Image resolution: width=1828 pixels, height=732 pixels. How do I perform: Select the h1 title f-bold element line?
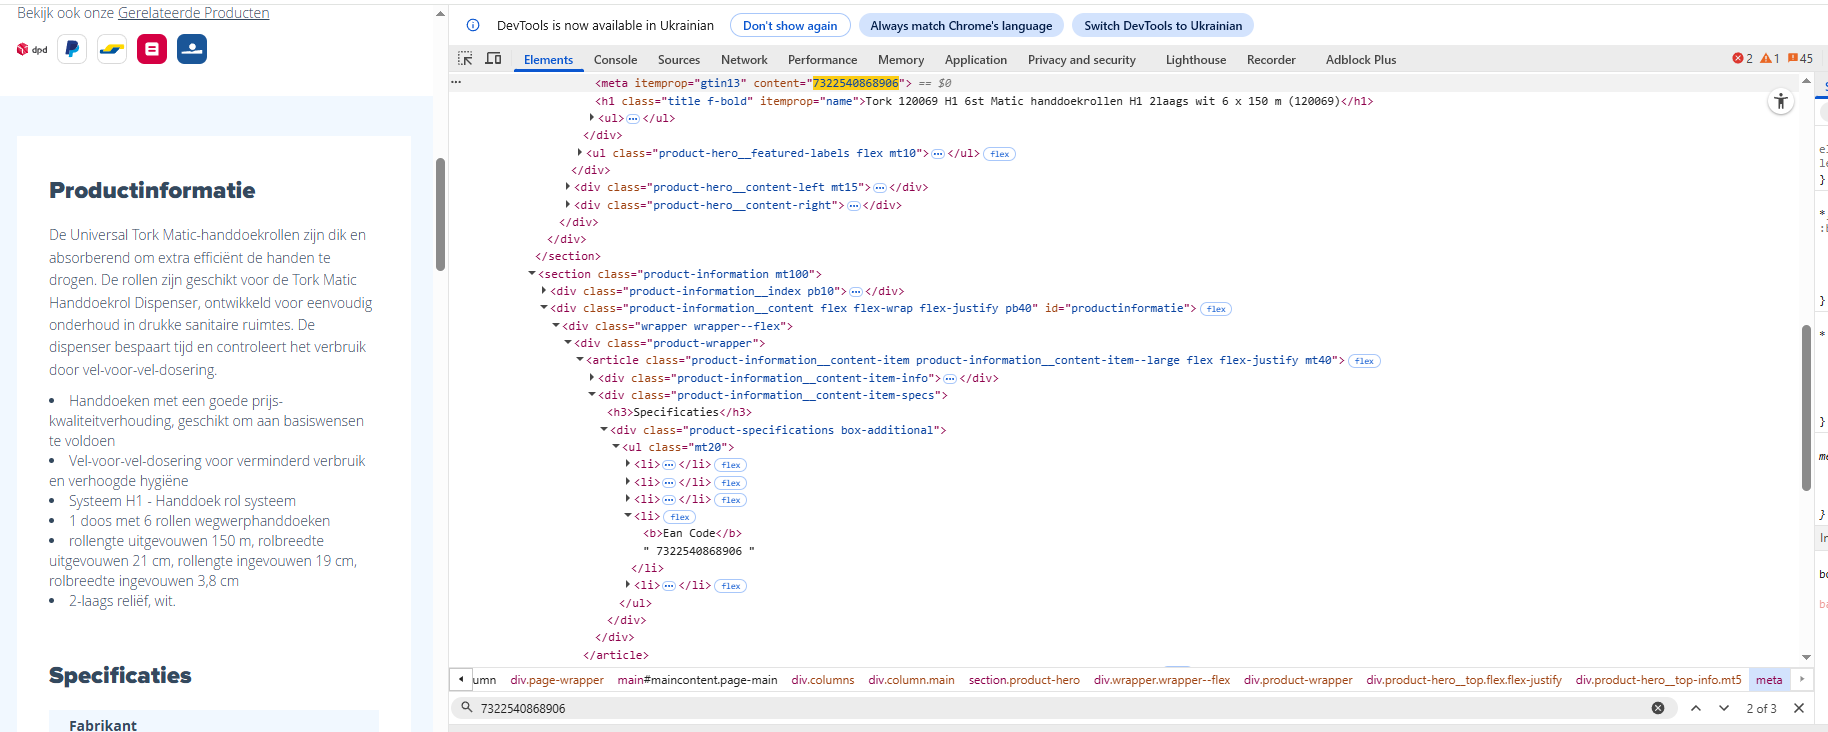click(984, 101)
